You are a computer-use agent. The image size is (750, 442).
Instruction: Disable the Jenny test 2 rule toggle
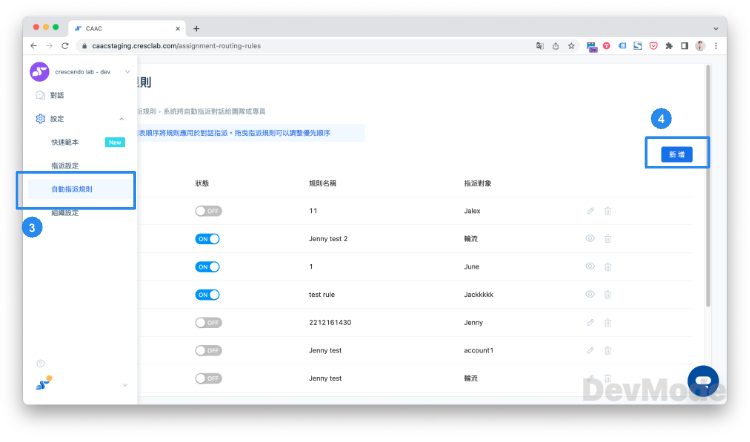click(x=208, y=239)
